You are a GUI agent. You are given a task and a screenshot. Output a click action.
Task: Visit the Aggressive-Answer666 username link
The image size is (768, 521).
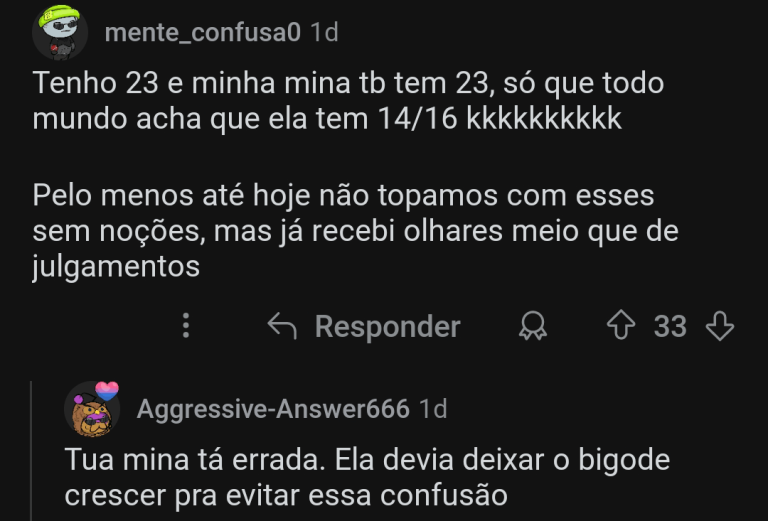coord(273,409)
